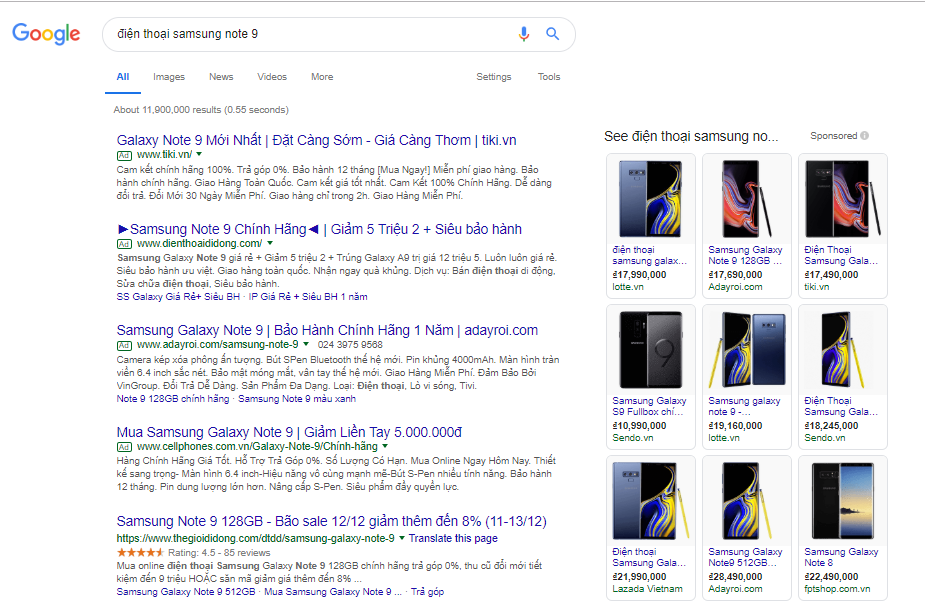Expand dropdown arrow next to www.tiki.vn/
Viewport: 925px width, 616px height.
pyautogui.click(x=199, y=155)
